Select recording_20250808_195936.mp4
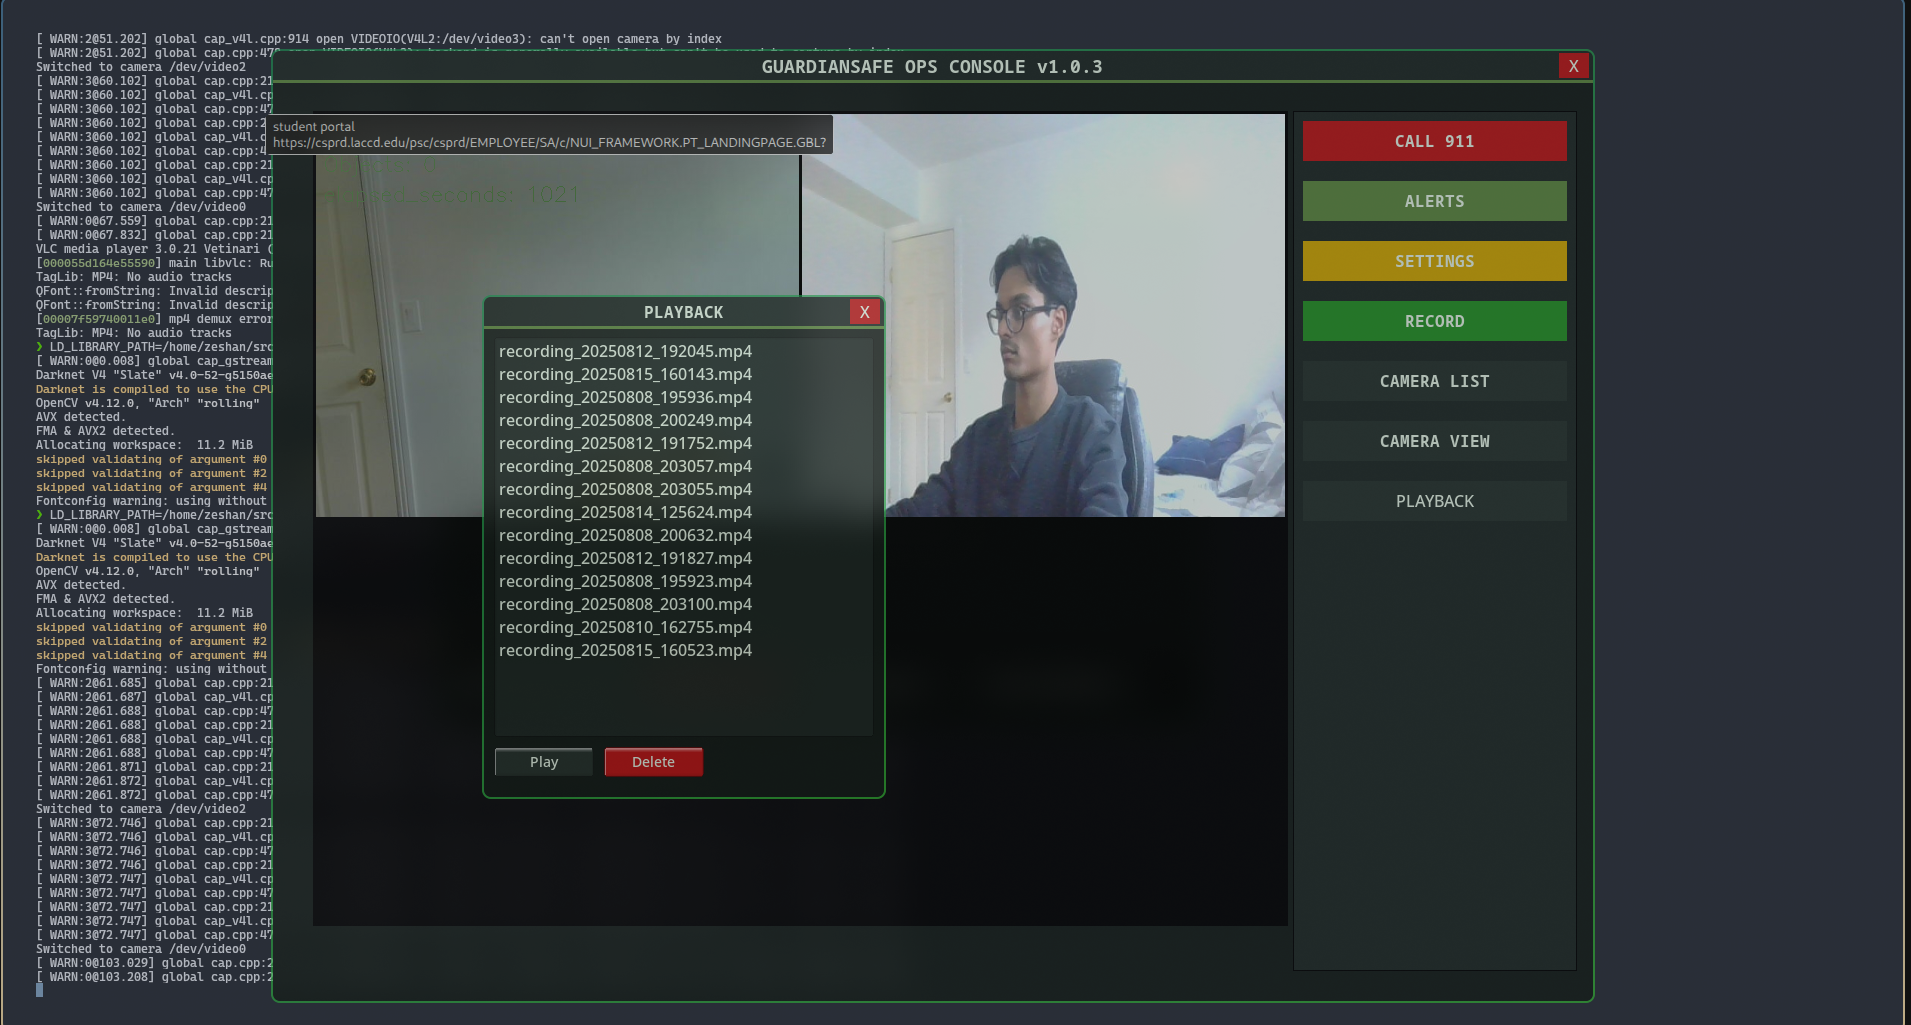 click(x=625, y=397)
